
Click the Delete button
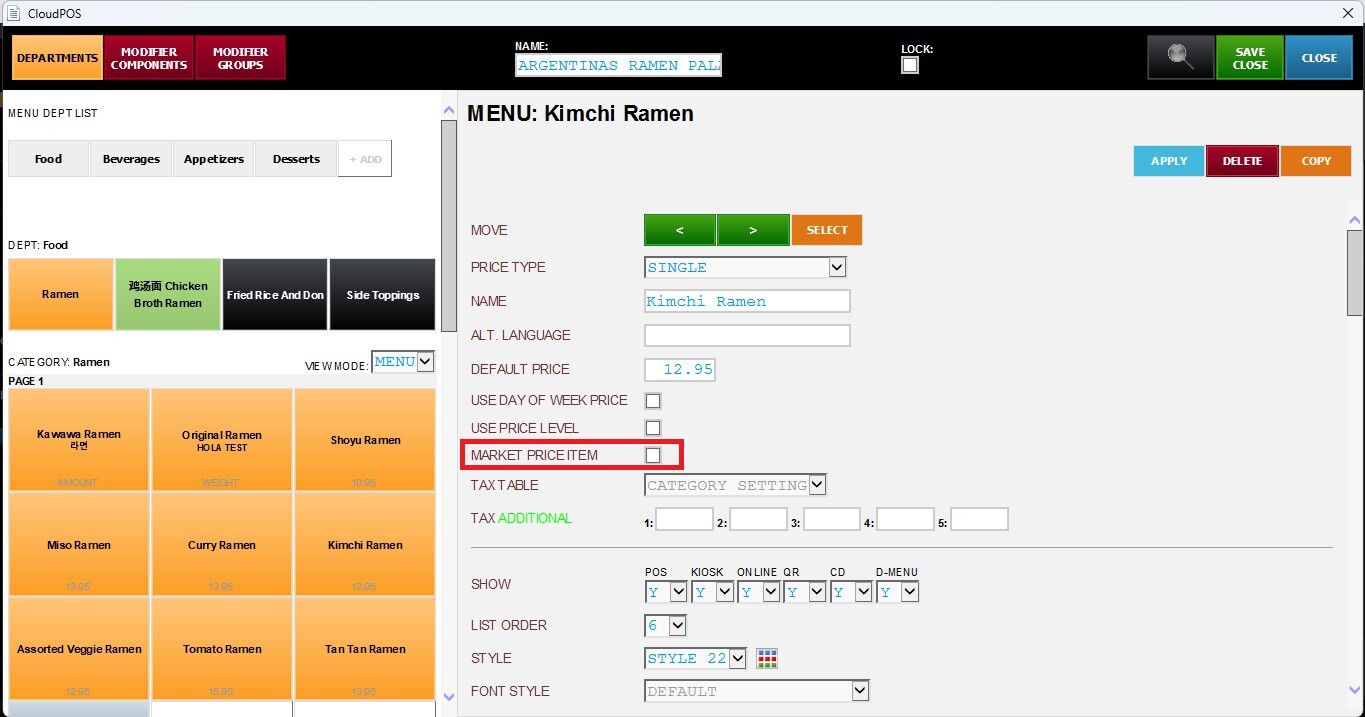(x=1242, y=161)
